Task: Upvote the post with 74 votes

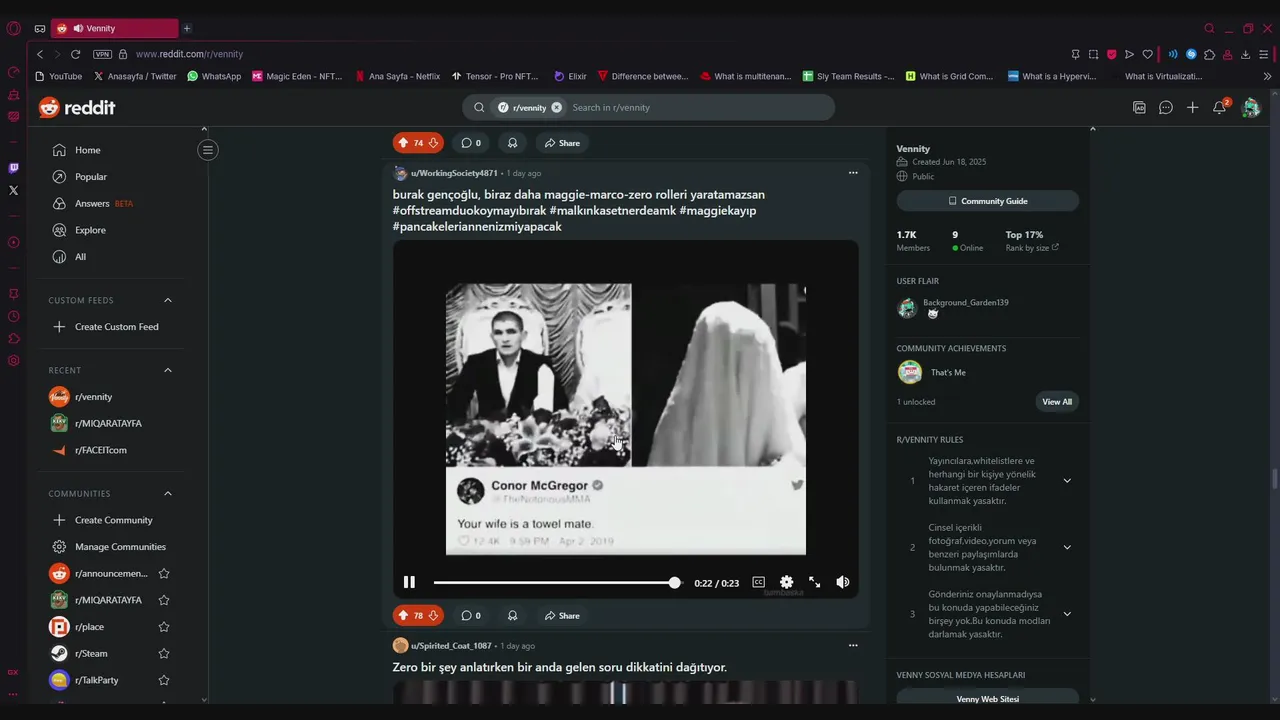Action: click(x=403, y=143)
